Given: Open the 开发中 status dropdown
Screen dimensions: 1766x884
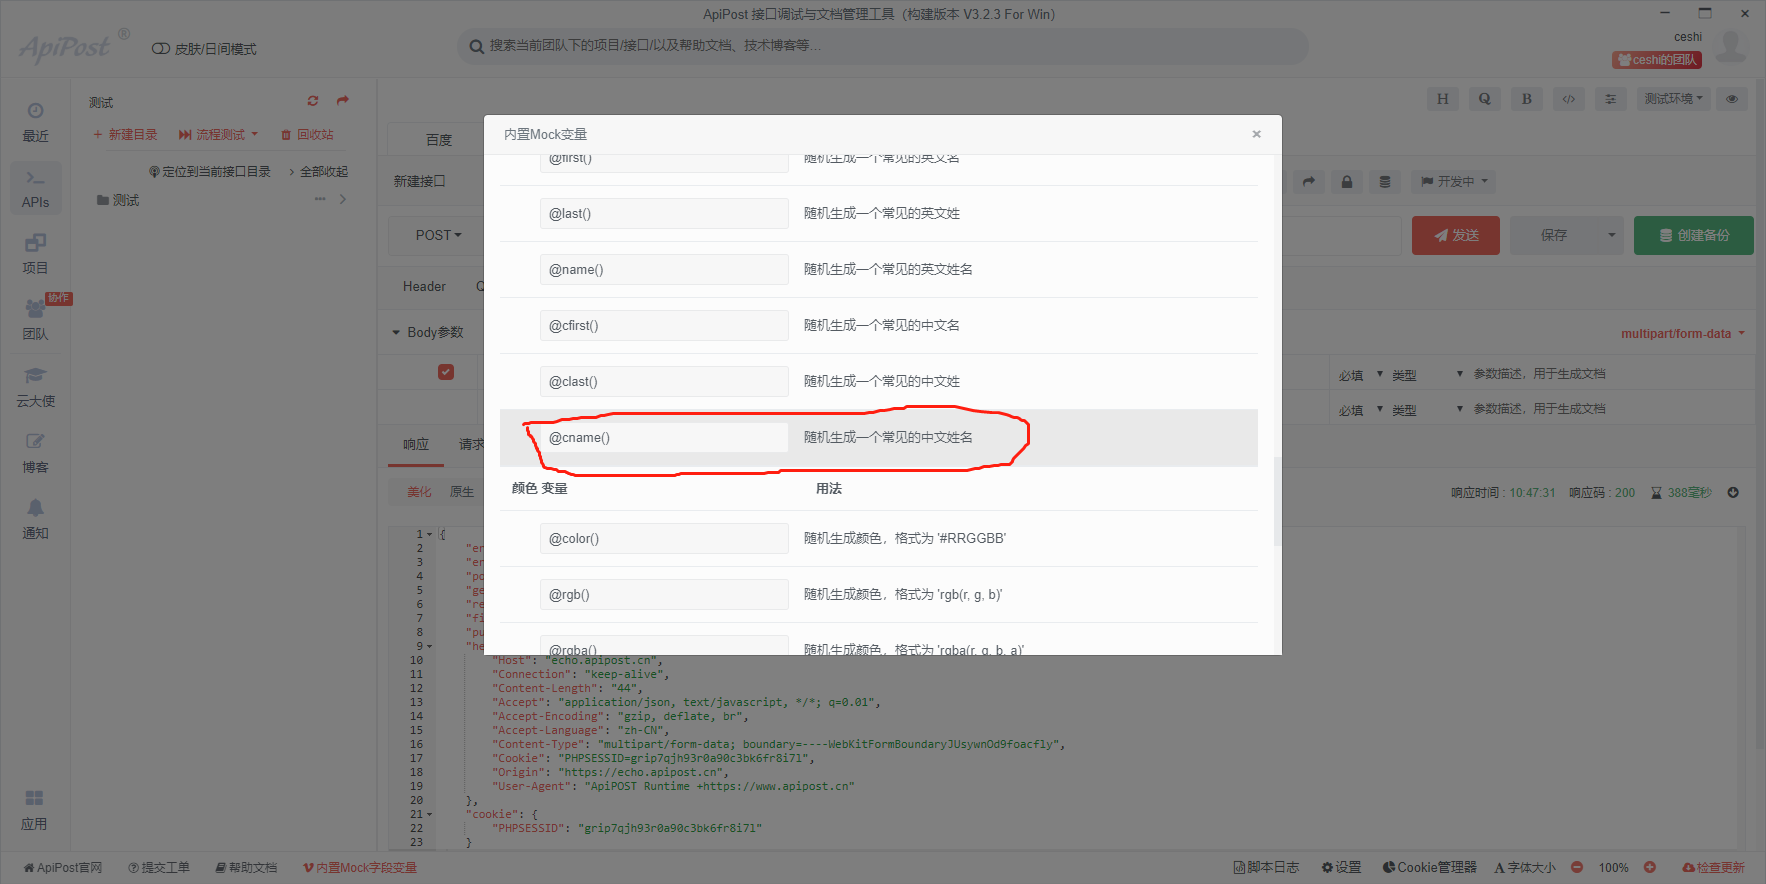Looking at the screenshot, I should [x=1455, y=182].
